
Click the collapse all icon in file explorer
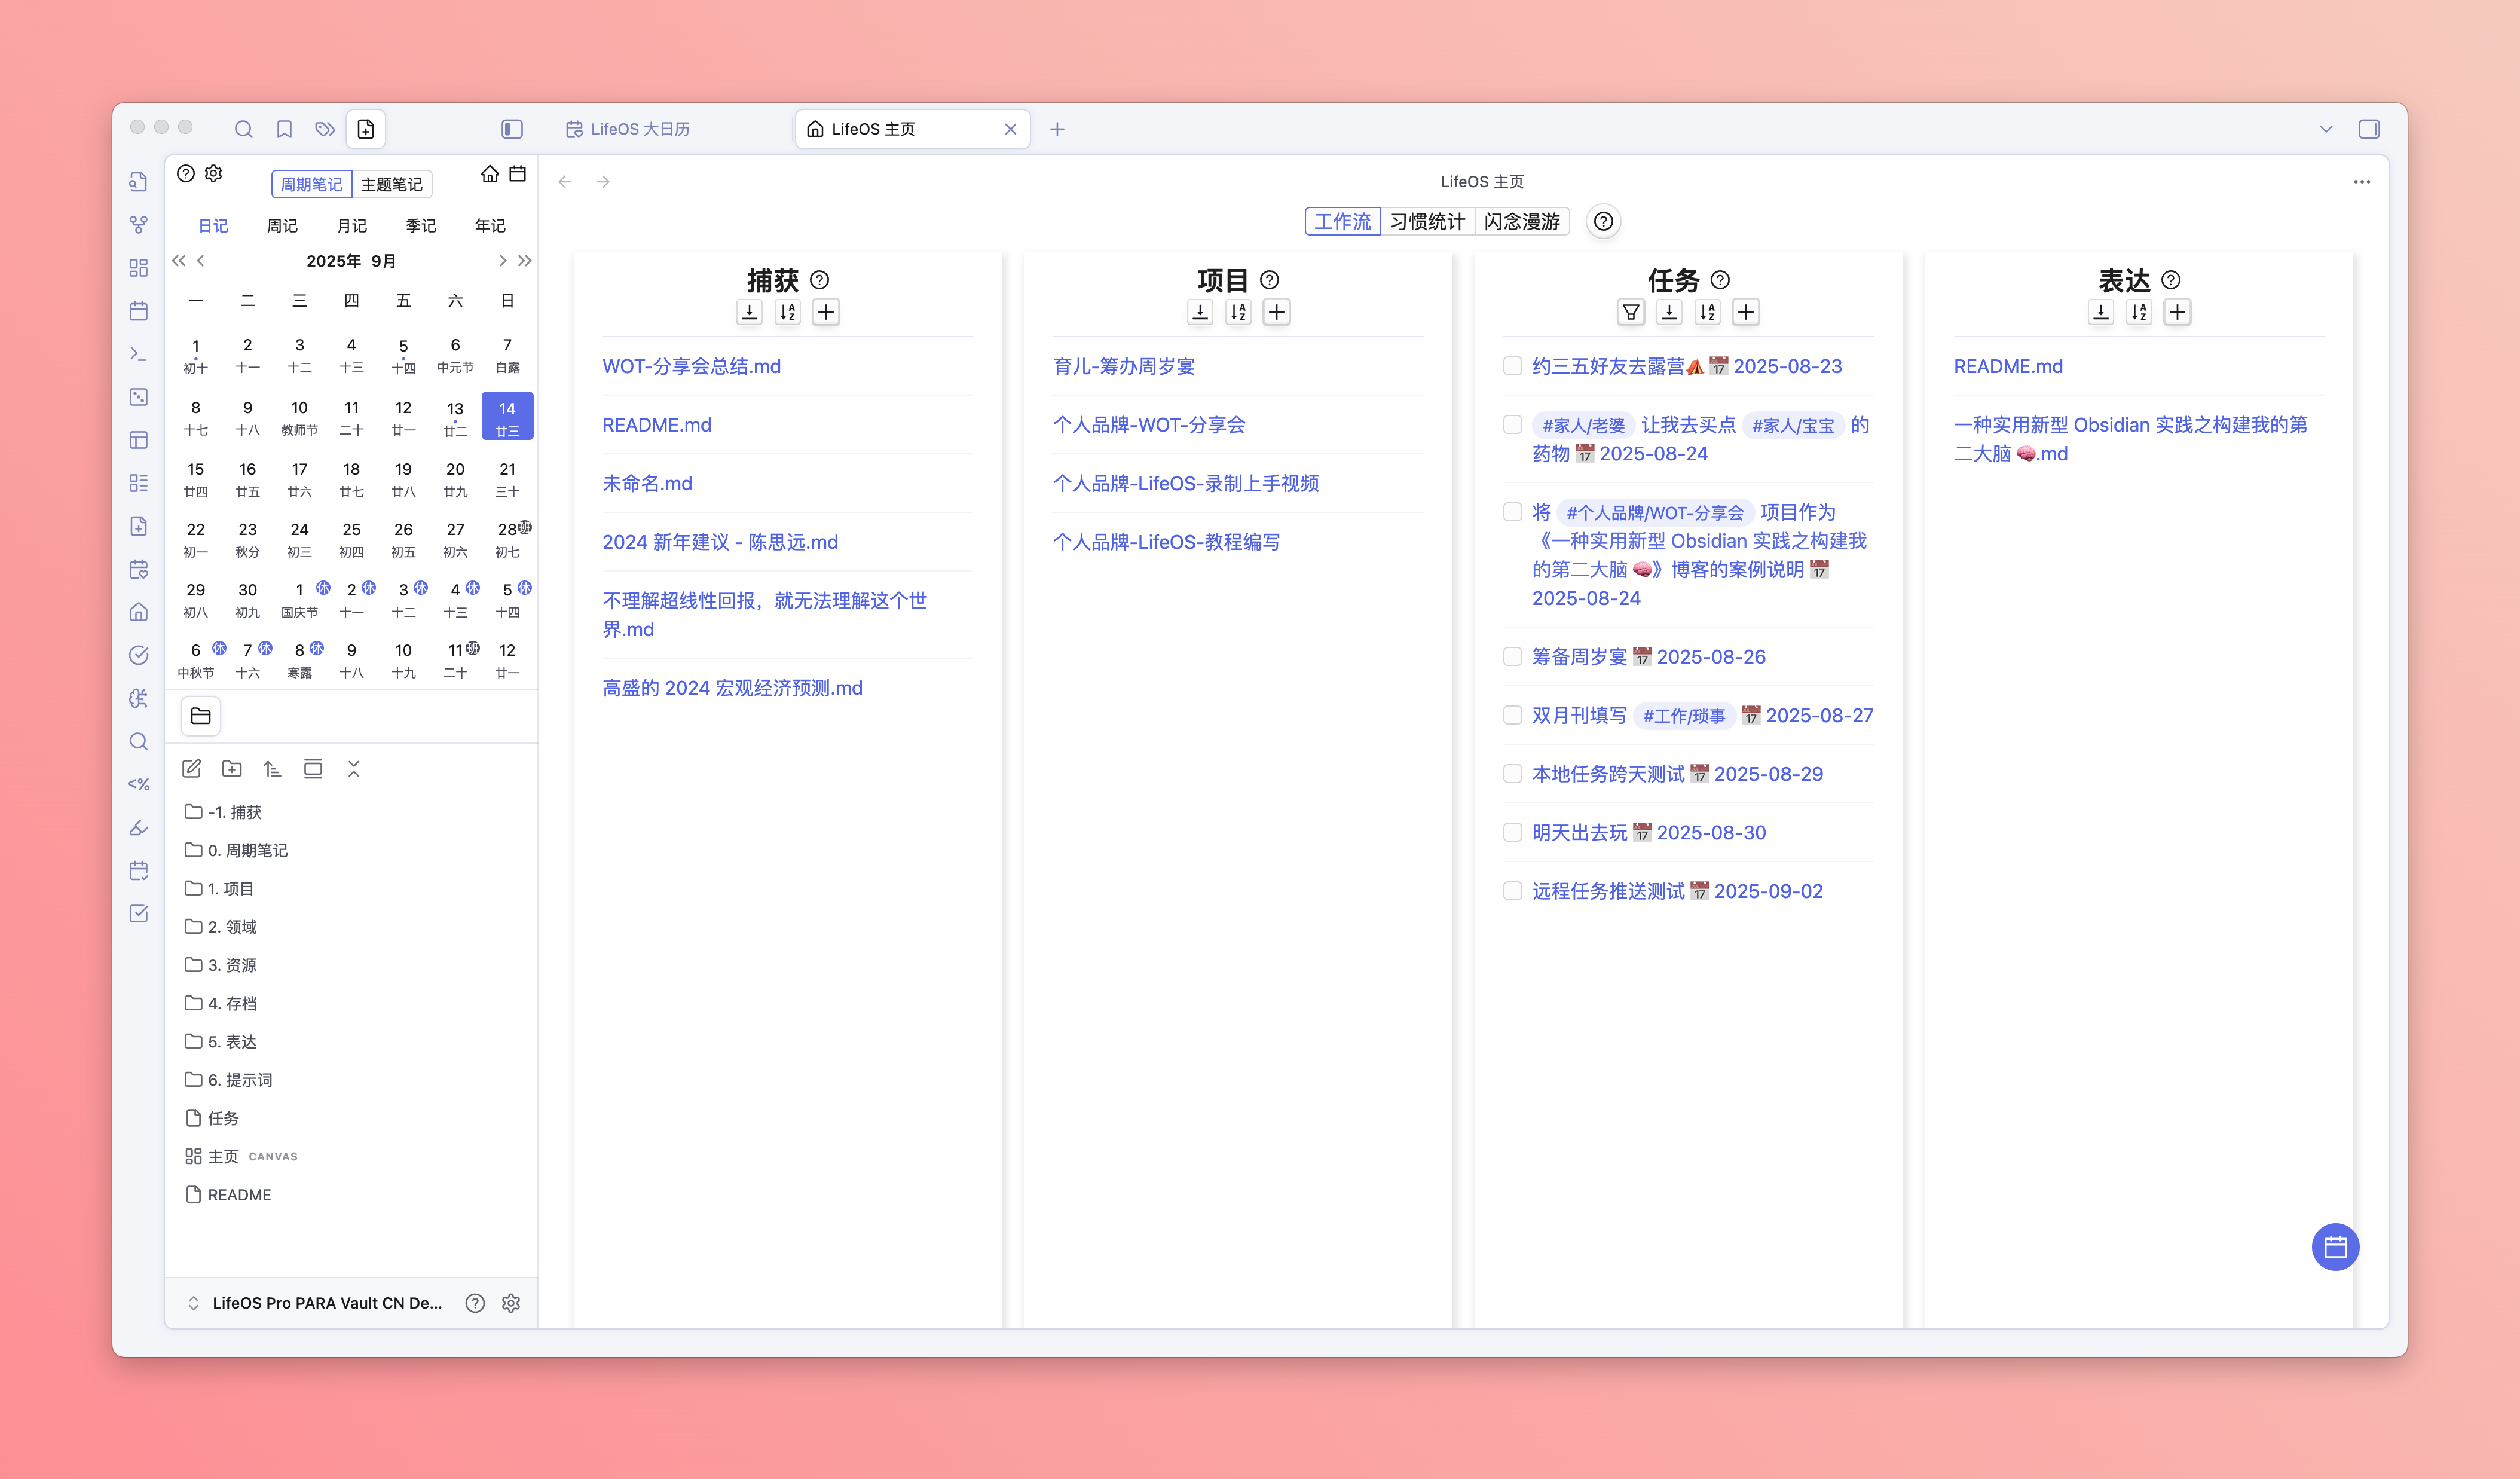point(353,768)
